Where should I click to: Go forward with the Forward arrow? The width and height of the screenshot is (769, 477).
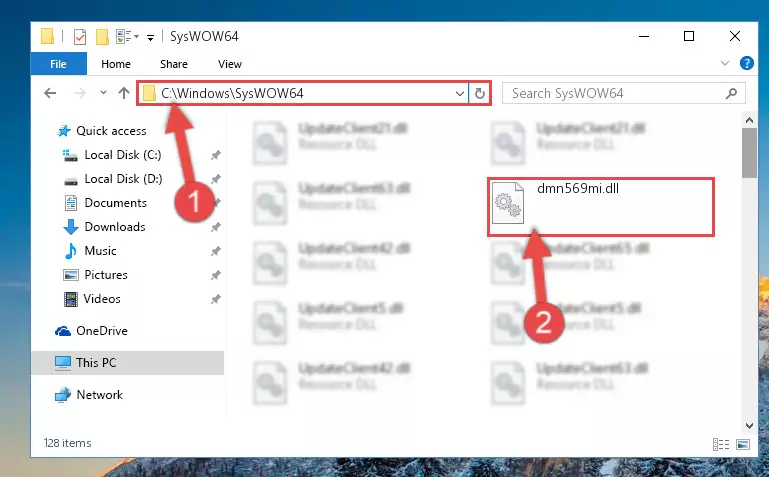[x=79, y=93]
